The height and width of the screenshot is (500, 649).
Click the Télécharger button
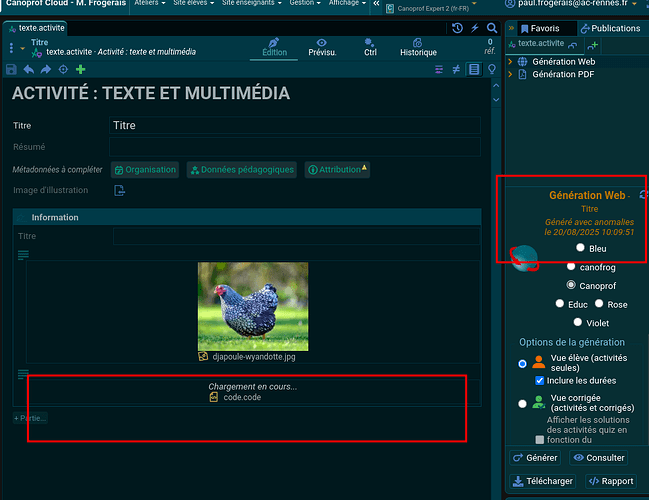coord(539,481)
